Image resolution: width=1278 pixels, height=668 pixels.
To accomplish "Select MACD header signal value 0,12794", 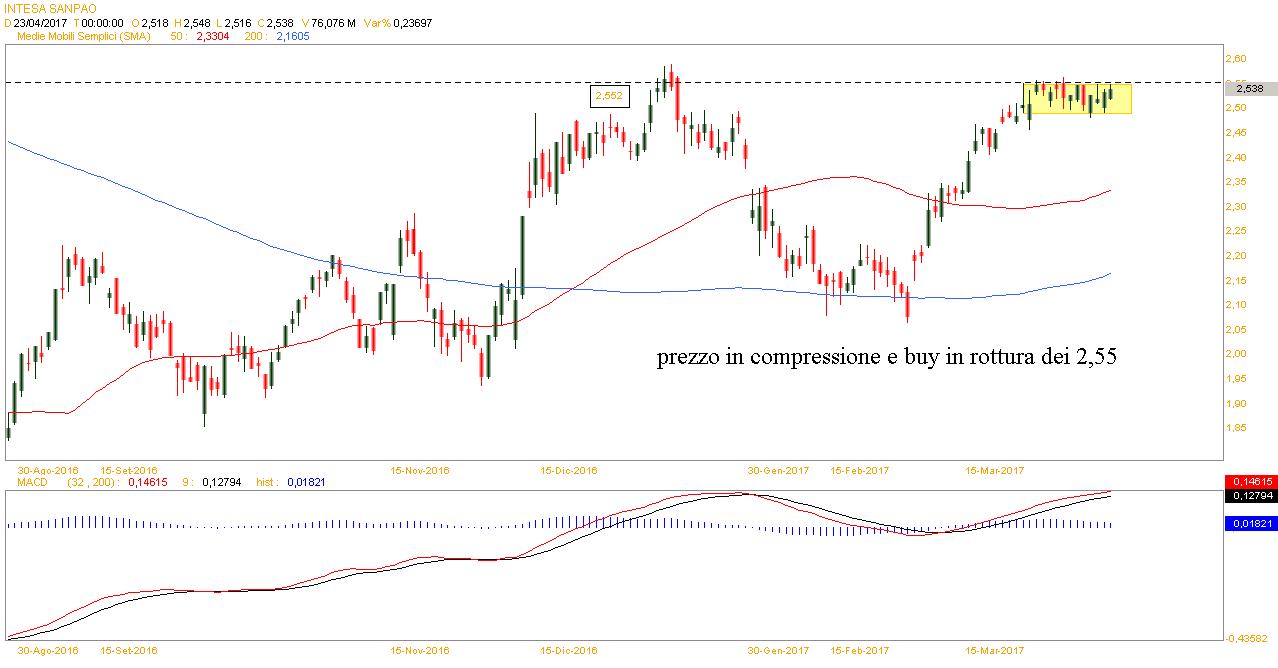I will coord(222,482).
